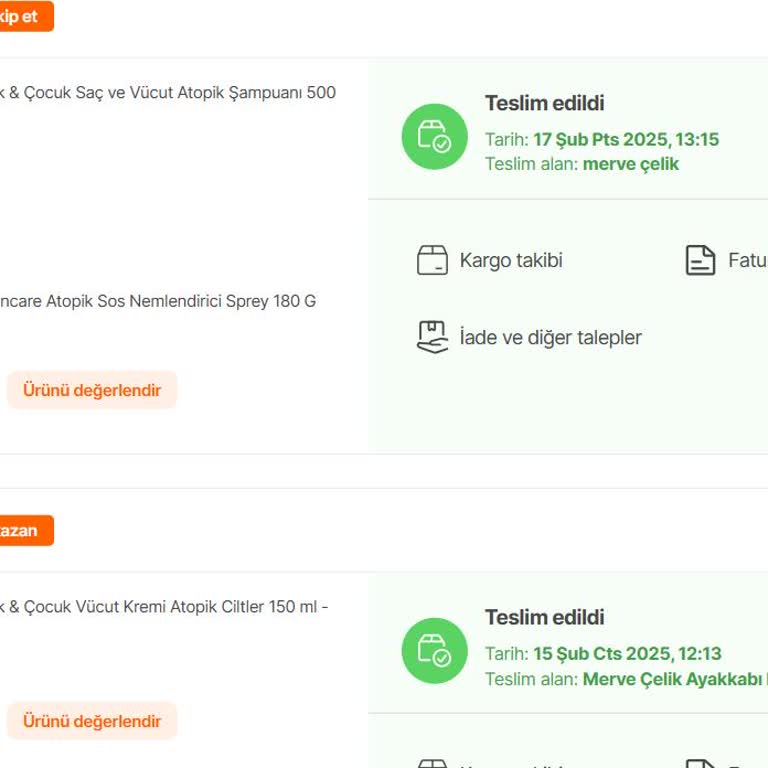Screen dimensions: 768x768
Task: Click the delivery date 17 Şub Pts 2025, 13:15
Action: pyautogui.click(x=626, y=140)
